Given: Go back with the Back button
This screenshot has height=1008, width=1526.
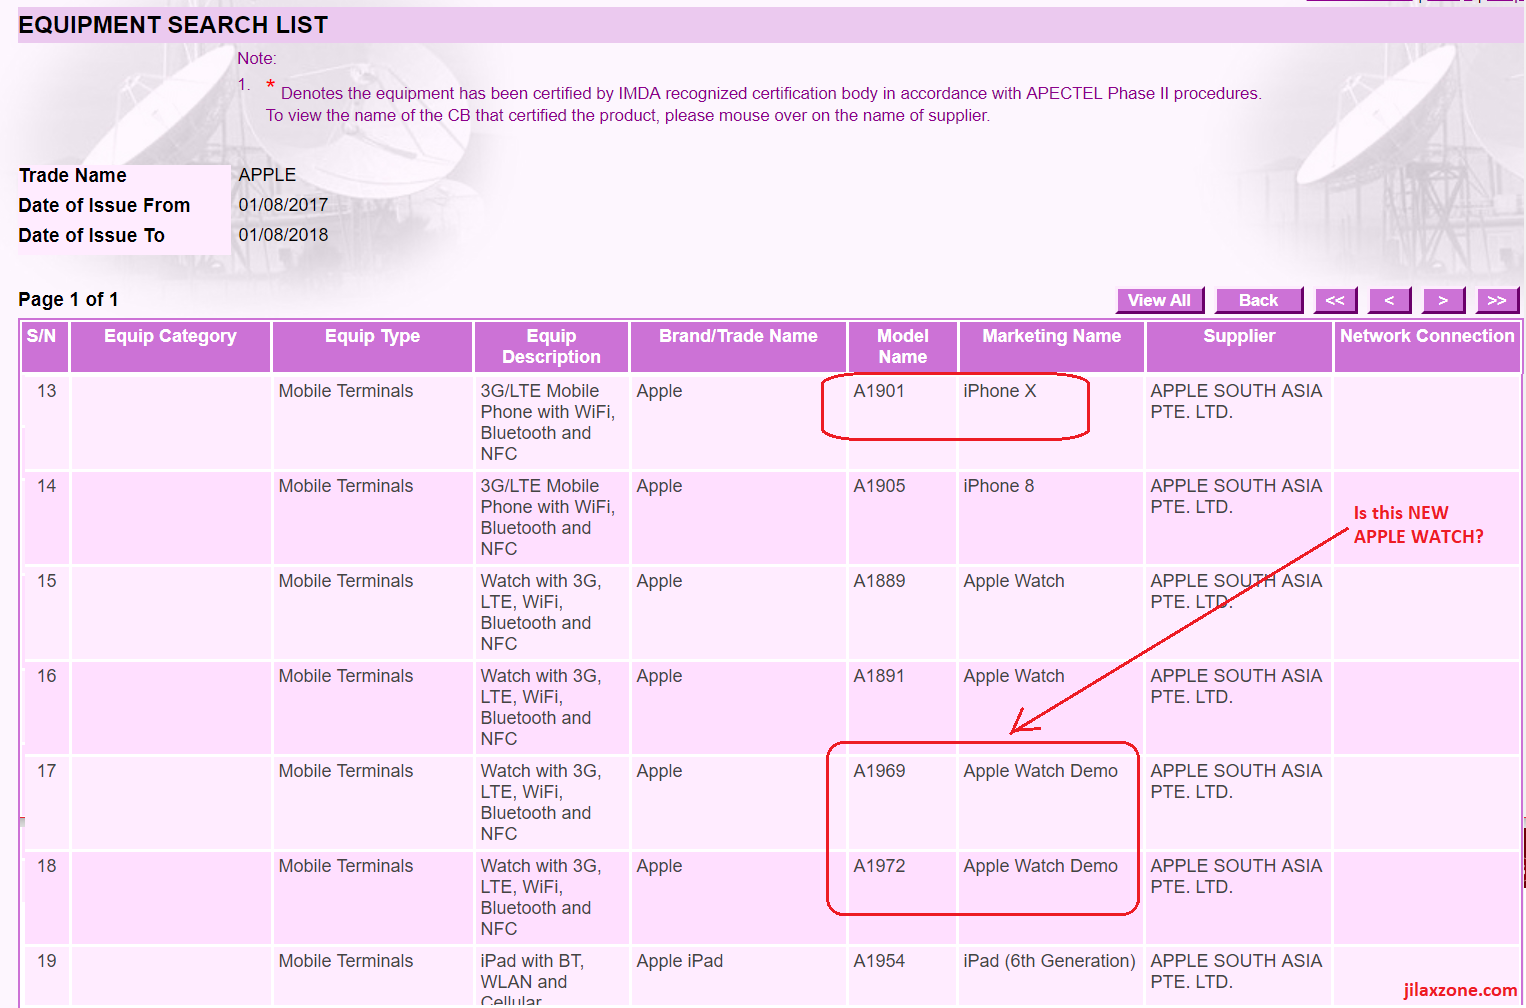Looking at the screenshot, I should click(x=1258, y=300).
